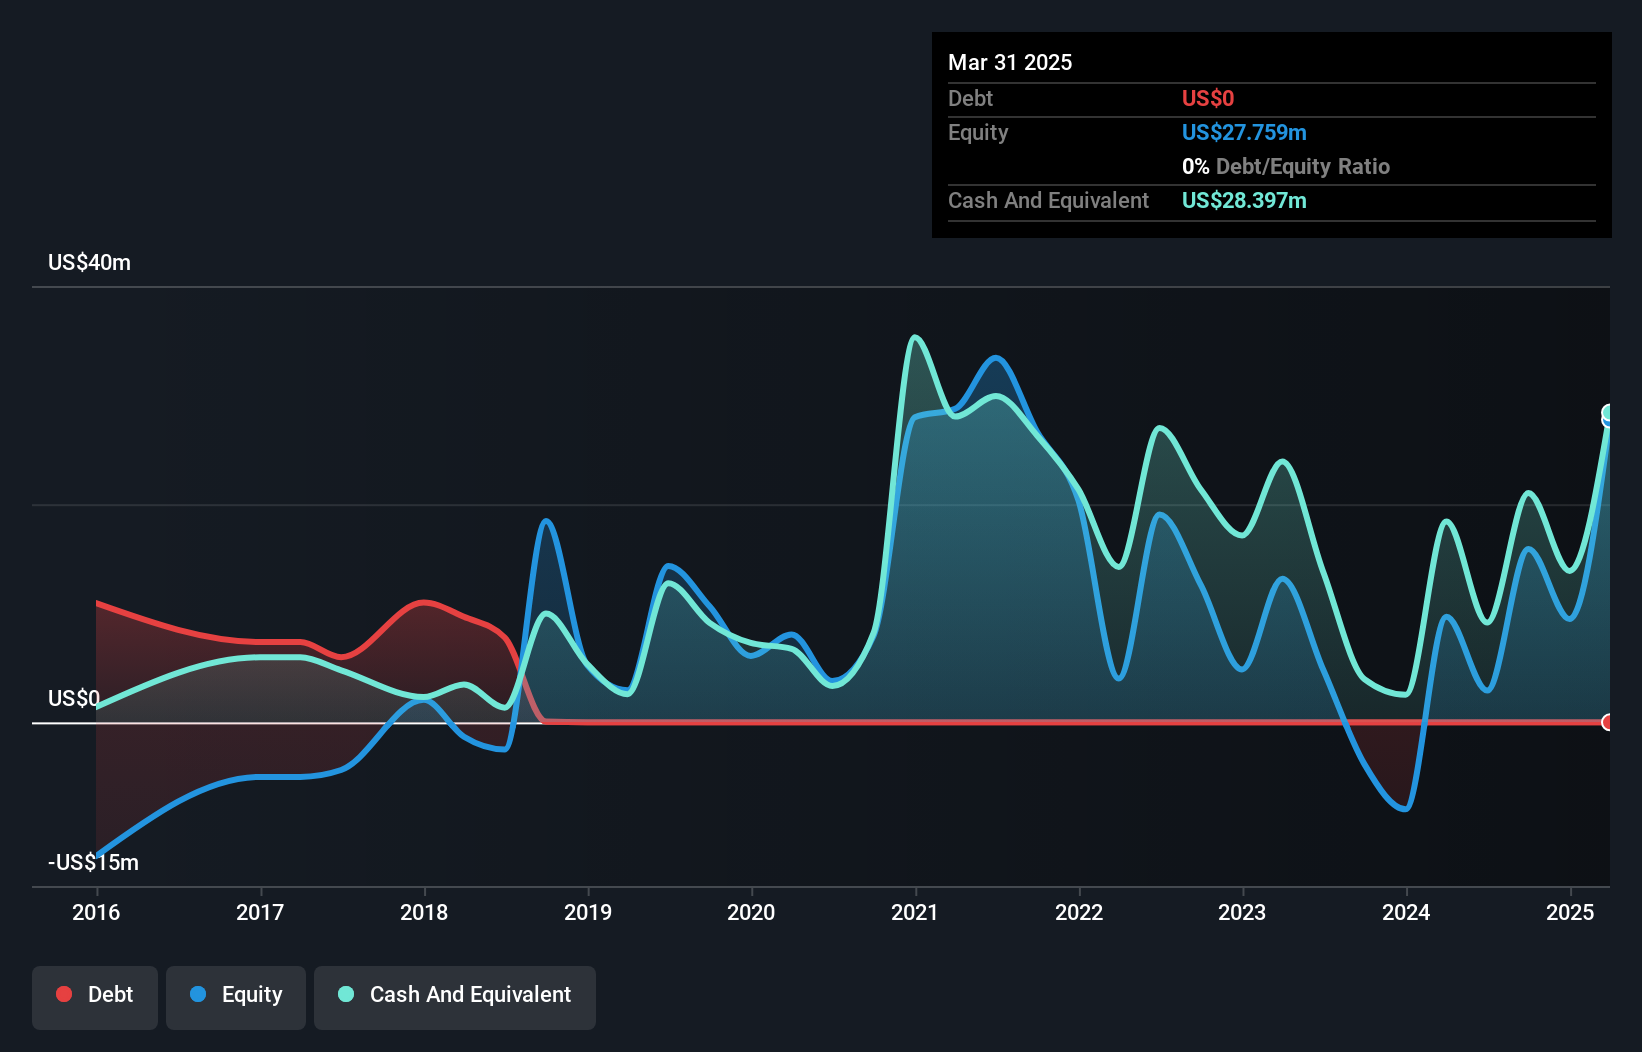1642x1052 pixels.
Task: Collapse the Cash And Equivalent tooltip row
Action: point(1048,200)
